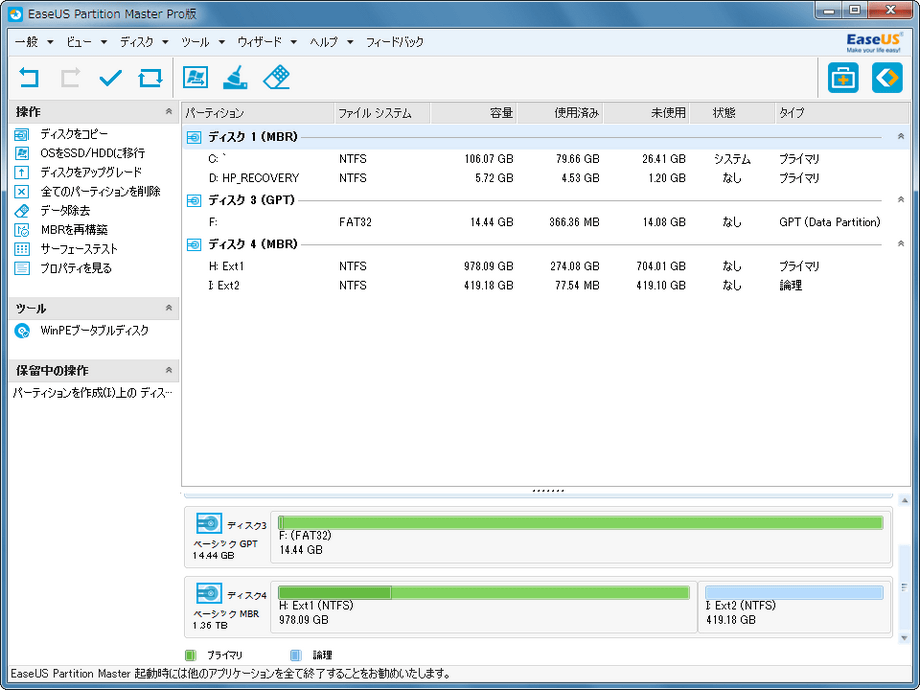The width and height of the screenshot is (920, 690).
Task: Click the プロパティを見る icon
Action: click(x=22, y=268)
